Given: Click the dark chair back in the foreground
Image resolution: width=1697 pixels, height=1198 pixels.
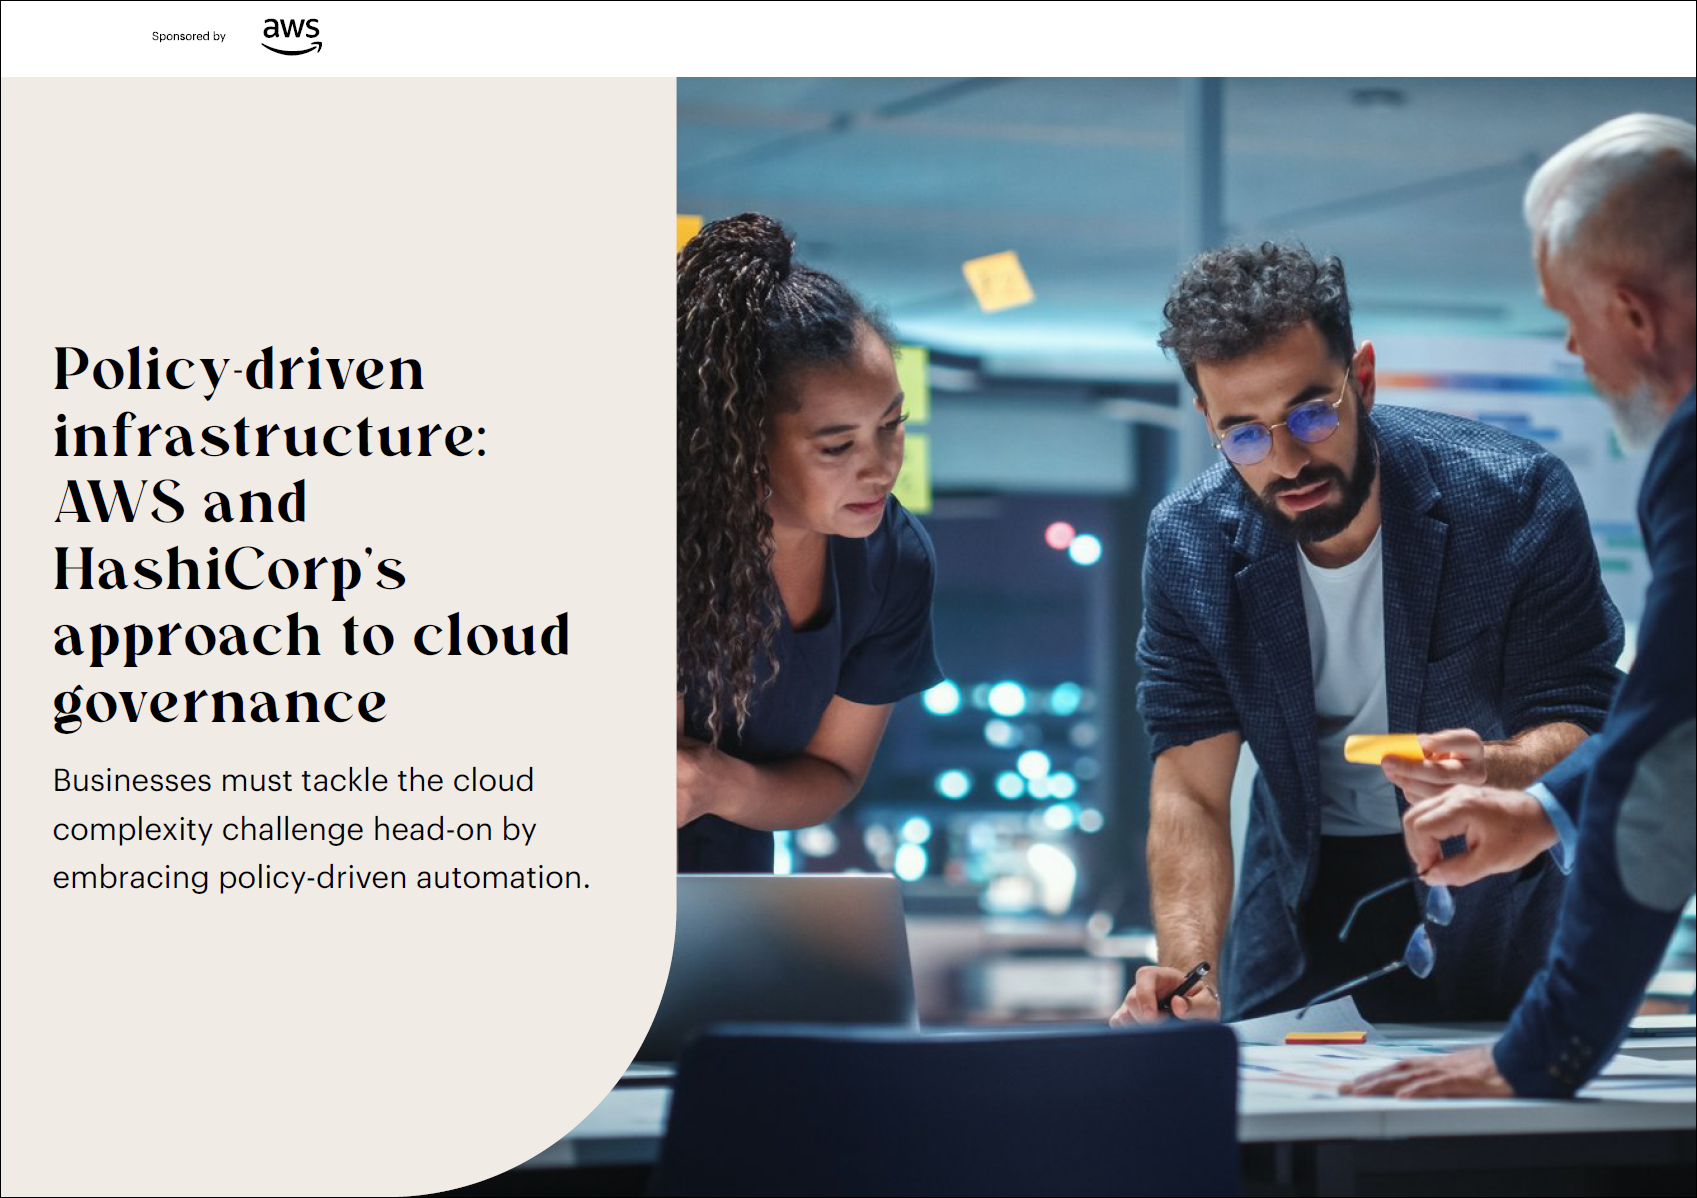Looking at the screenshot, I should coord(950,1110).
